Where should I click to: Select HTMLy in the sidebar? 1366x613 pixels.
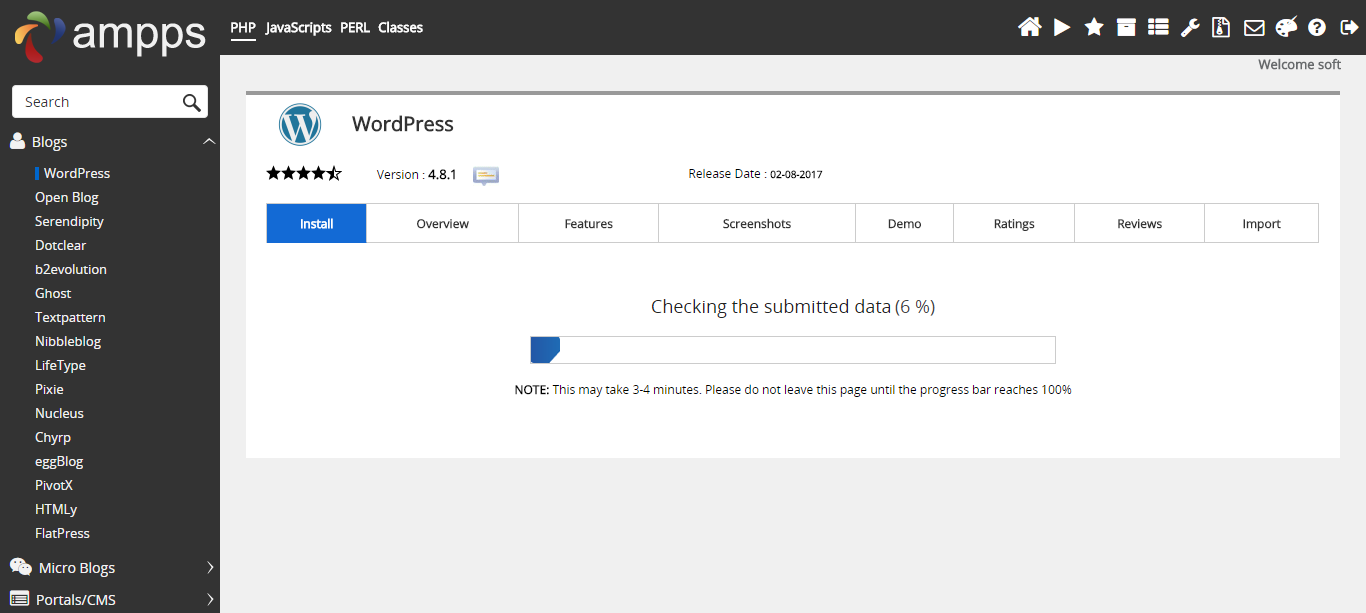[56, 509]
